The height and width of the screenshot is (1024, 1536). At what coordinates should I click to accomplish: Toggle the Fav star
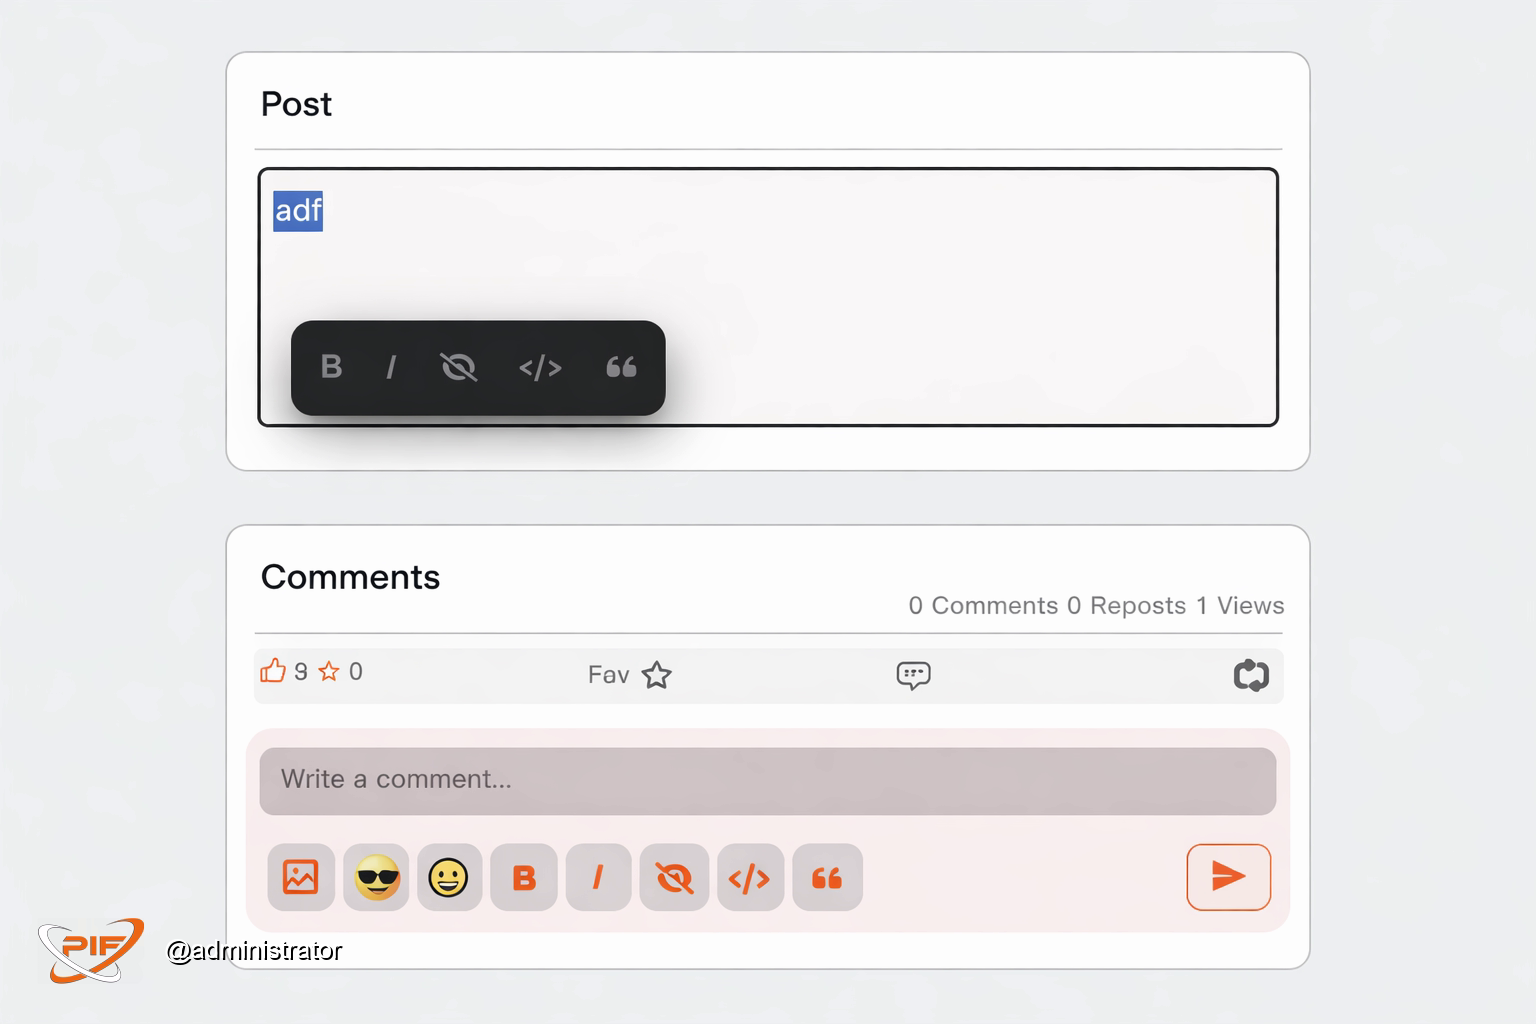point(656,675)
